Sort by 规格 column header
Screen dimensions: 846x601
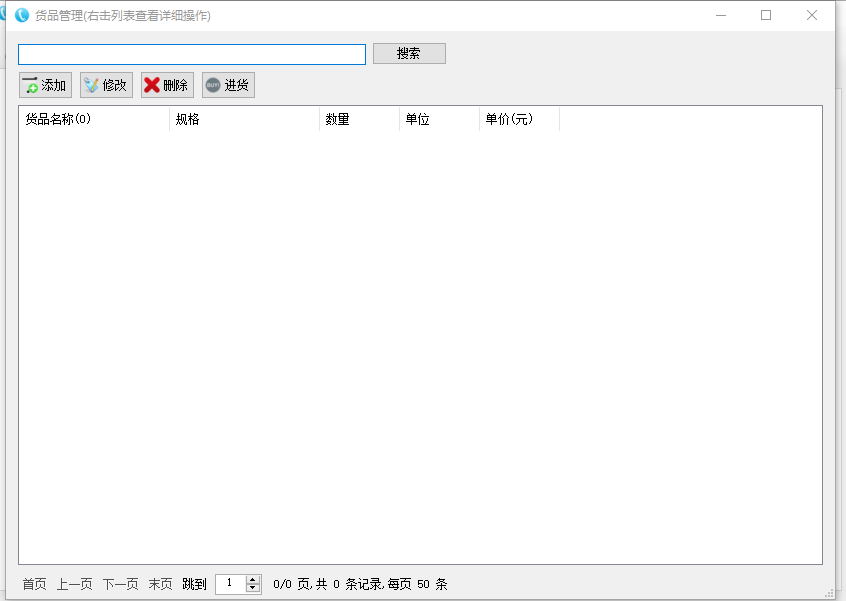(x=244, y=119)
